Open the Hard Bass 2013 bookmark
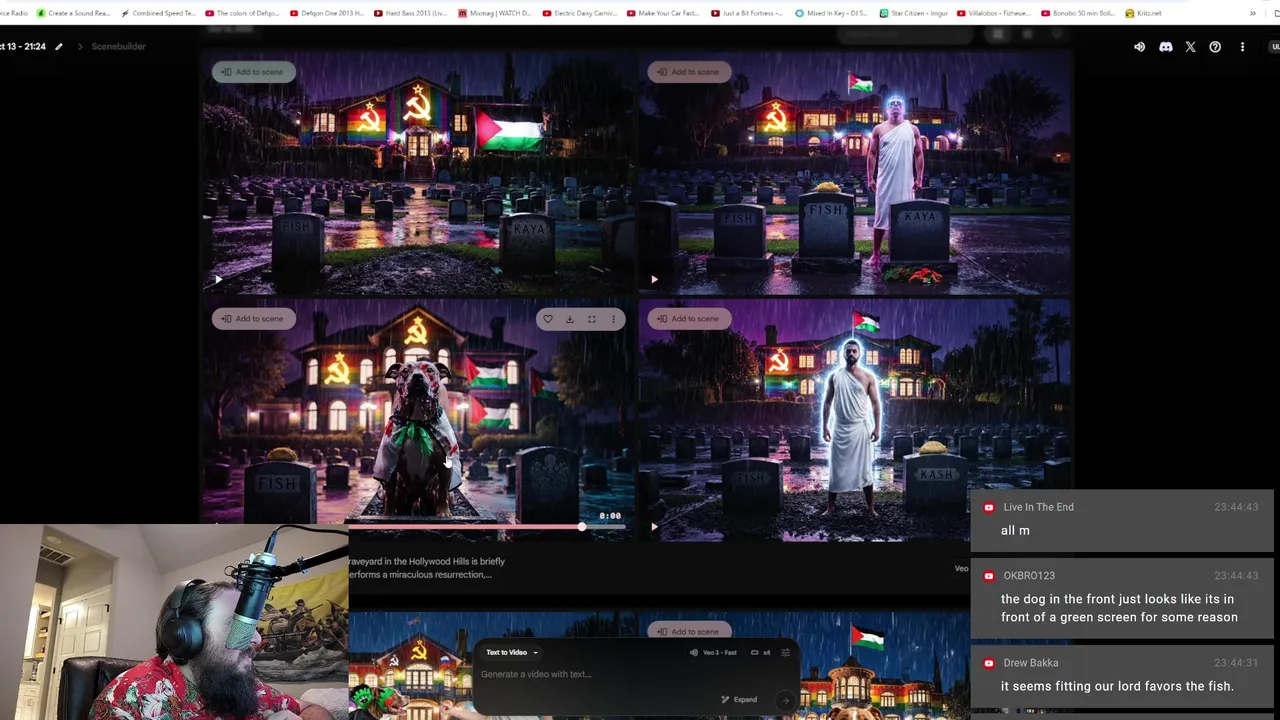Image resolution: width=1280 pixels, height=720 pixels. coord(411,13)
